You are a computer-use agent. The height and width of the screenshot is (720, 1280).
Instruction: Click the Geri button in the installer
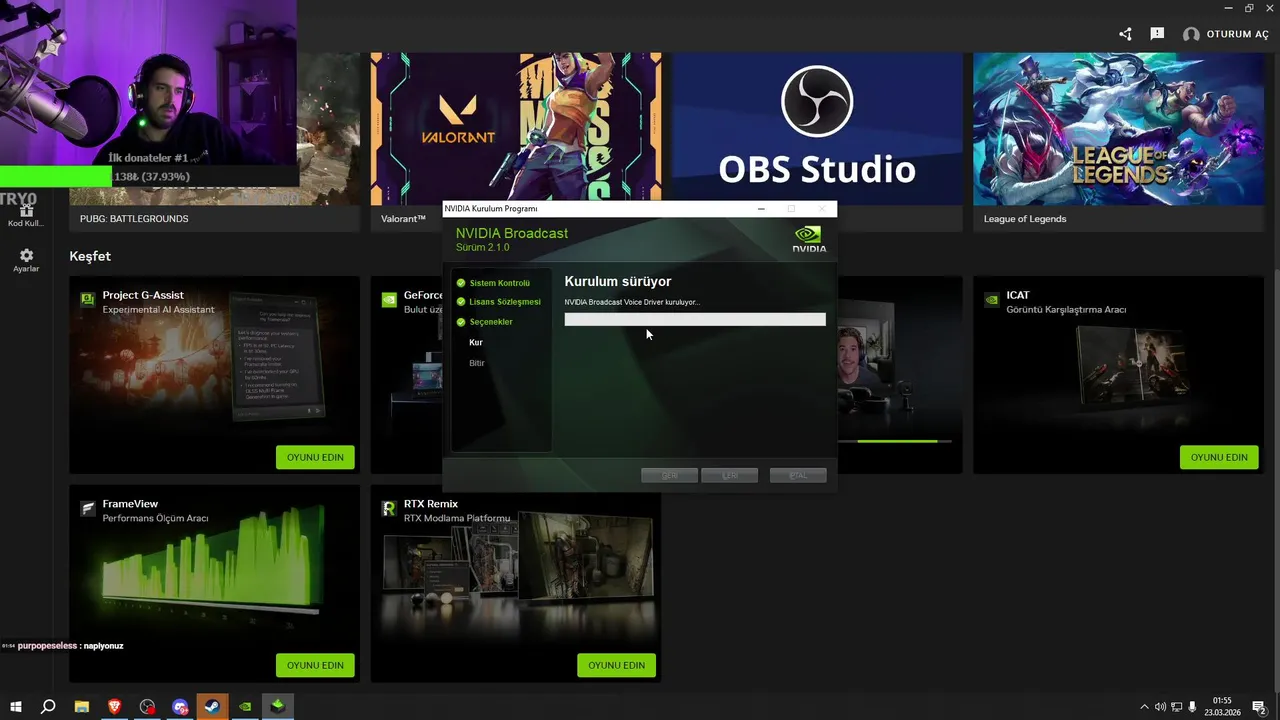click(669, 475)
